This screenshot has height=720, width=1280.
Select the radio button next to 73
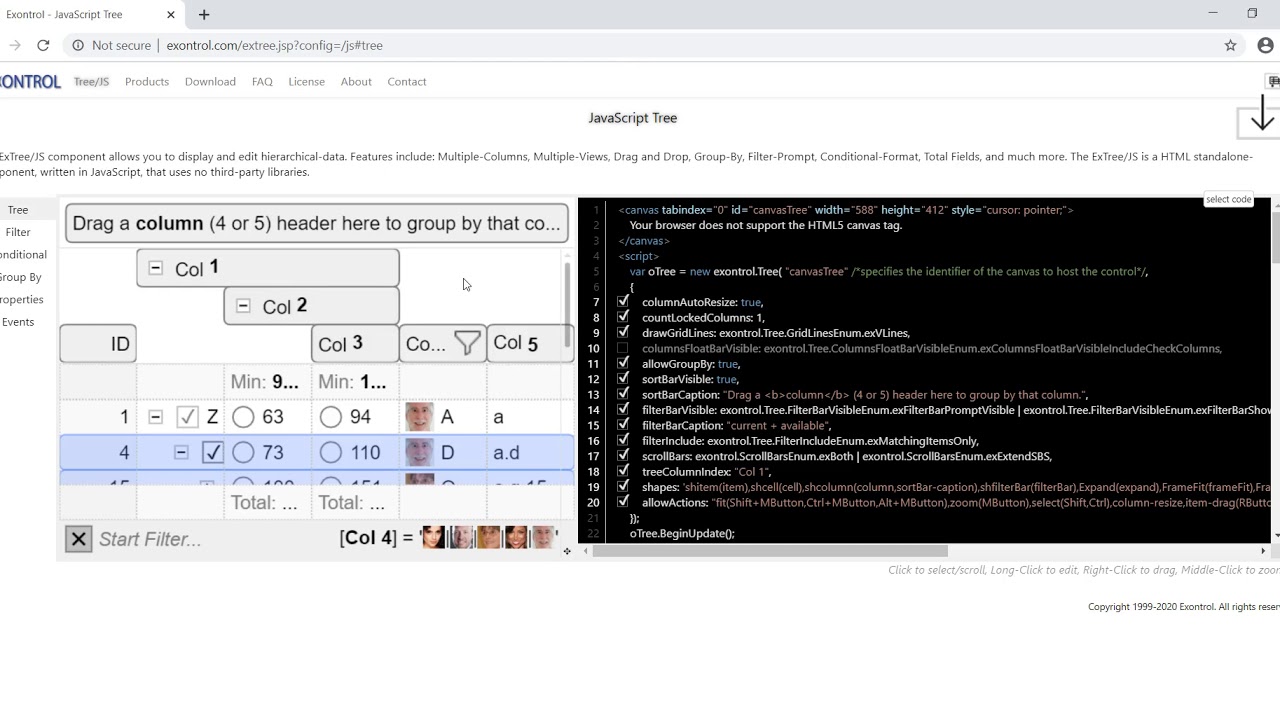click(x=243, y=452)
